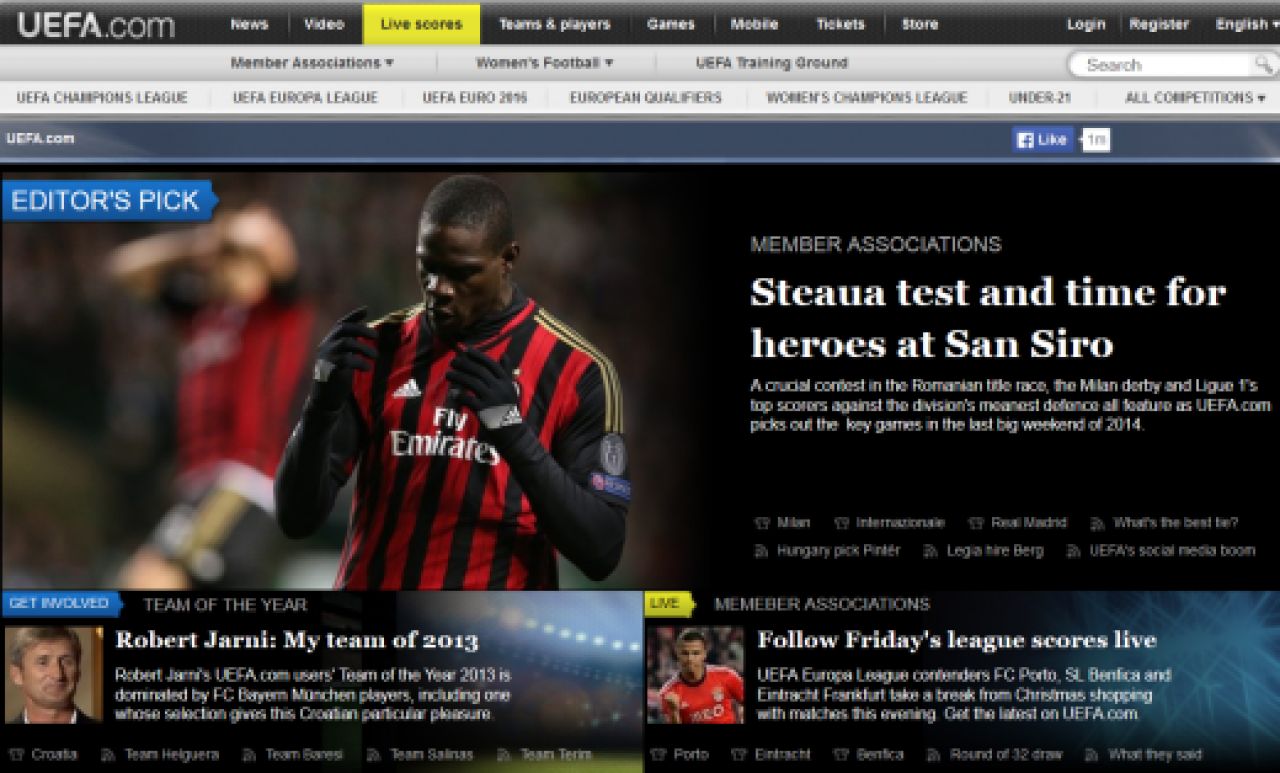
Task: Click the feed icon beside Team Baresi
Action: click(249, 755)
